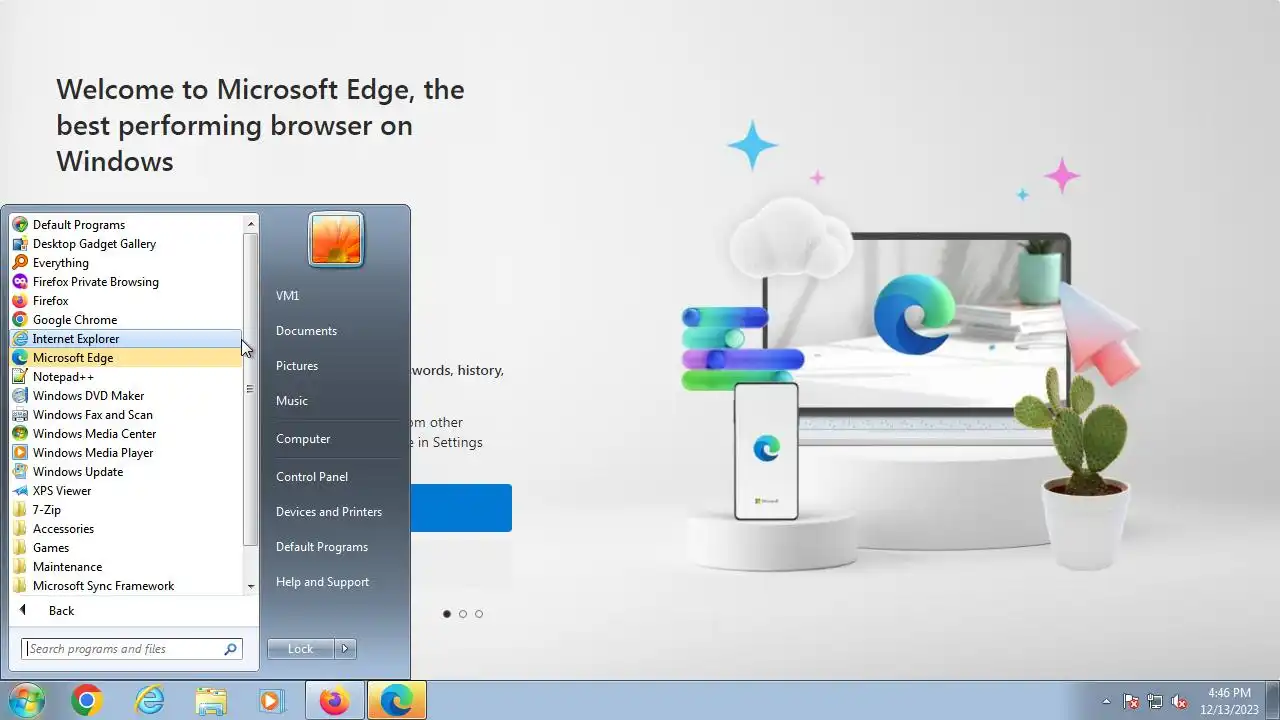Viewport: 1280px width, 720px height.
Task: Click Internet Explorer icon on the taskbar
Action: coord(149,701)
